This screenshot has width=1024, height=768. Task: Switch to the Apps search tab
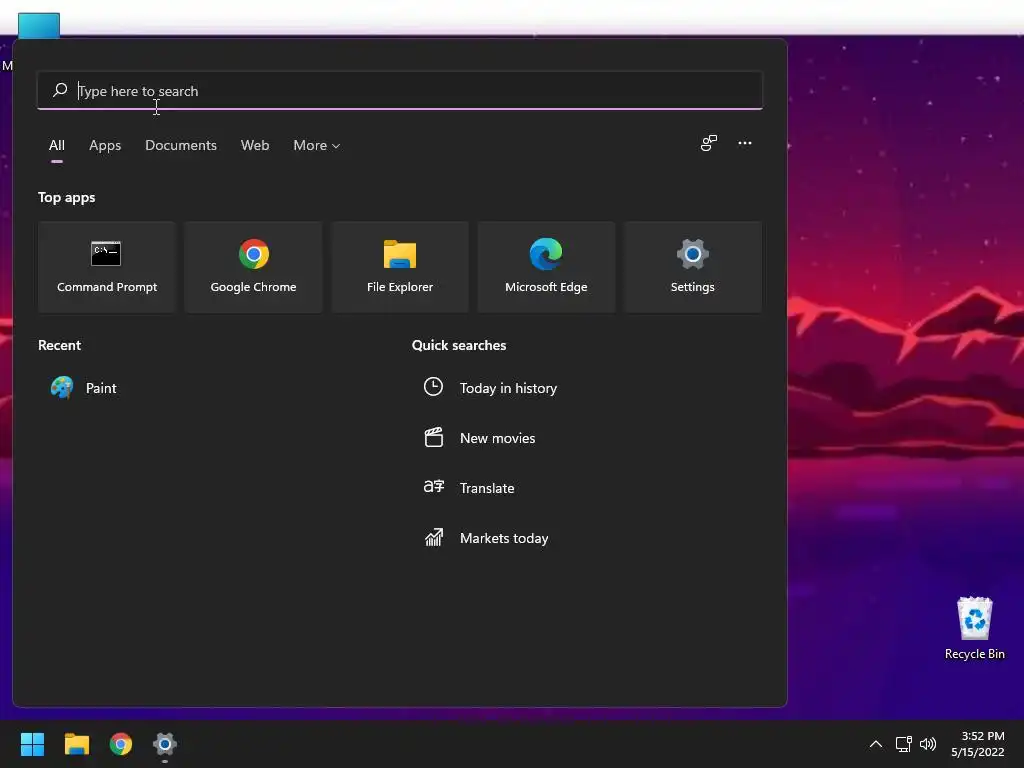(x=105, y=145)
